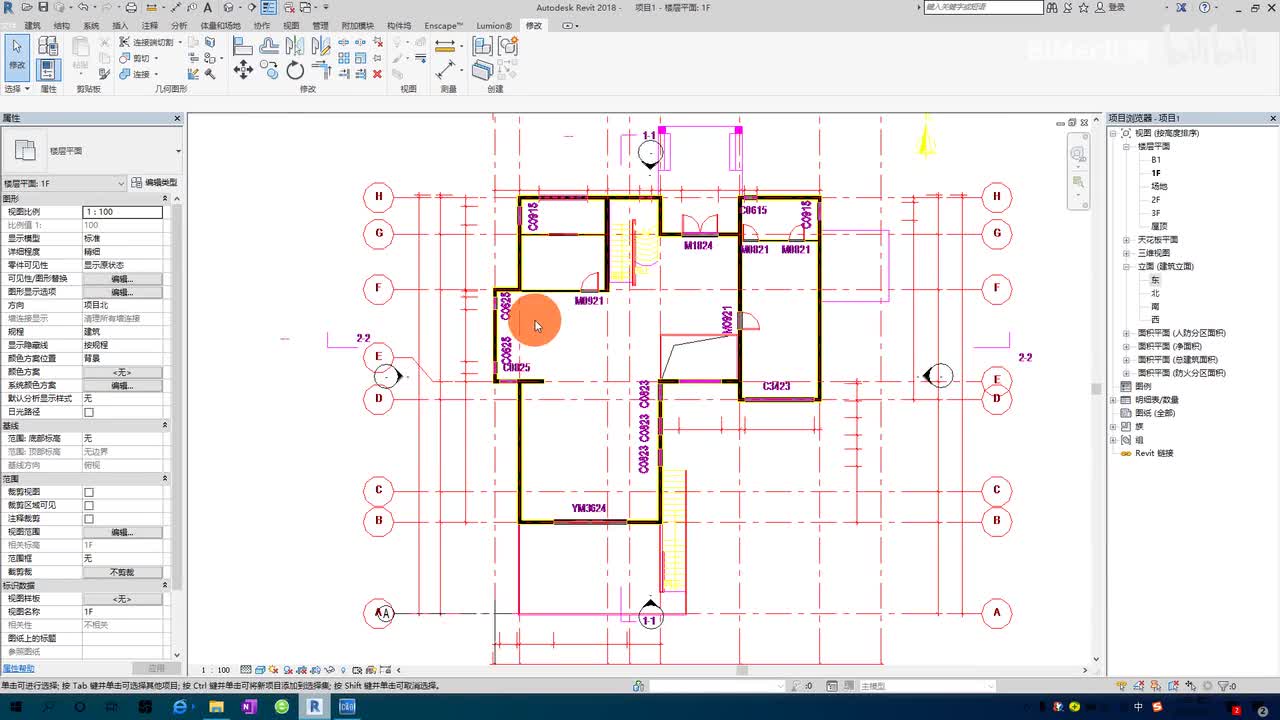Expand the 三维视图 tree node
Viewport: 1280px width, 720px height.
click(1125, 253)
